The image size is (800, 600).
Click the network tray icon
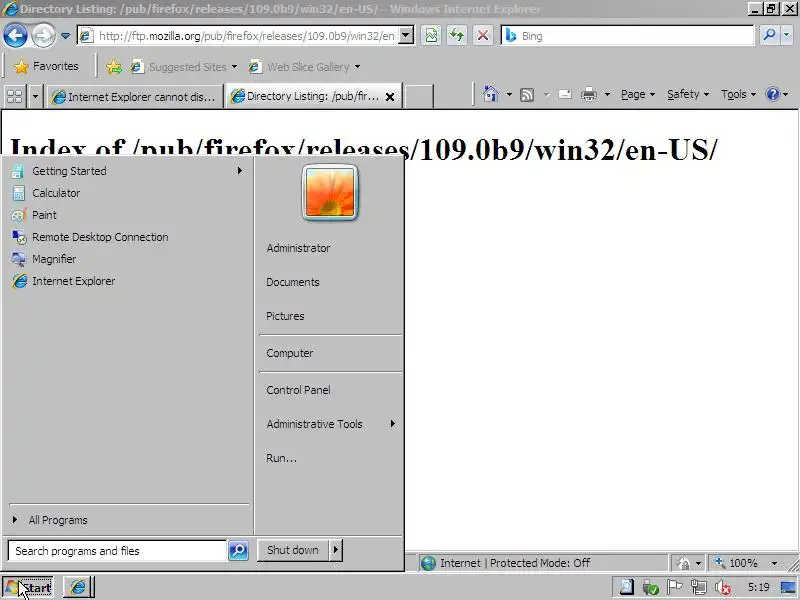[x=698, y=588]
